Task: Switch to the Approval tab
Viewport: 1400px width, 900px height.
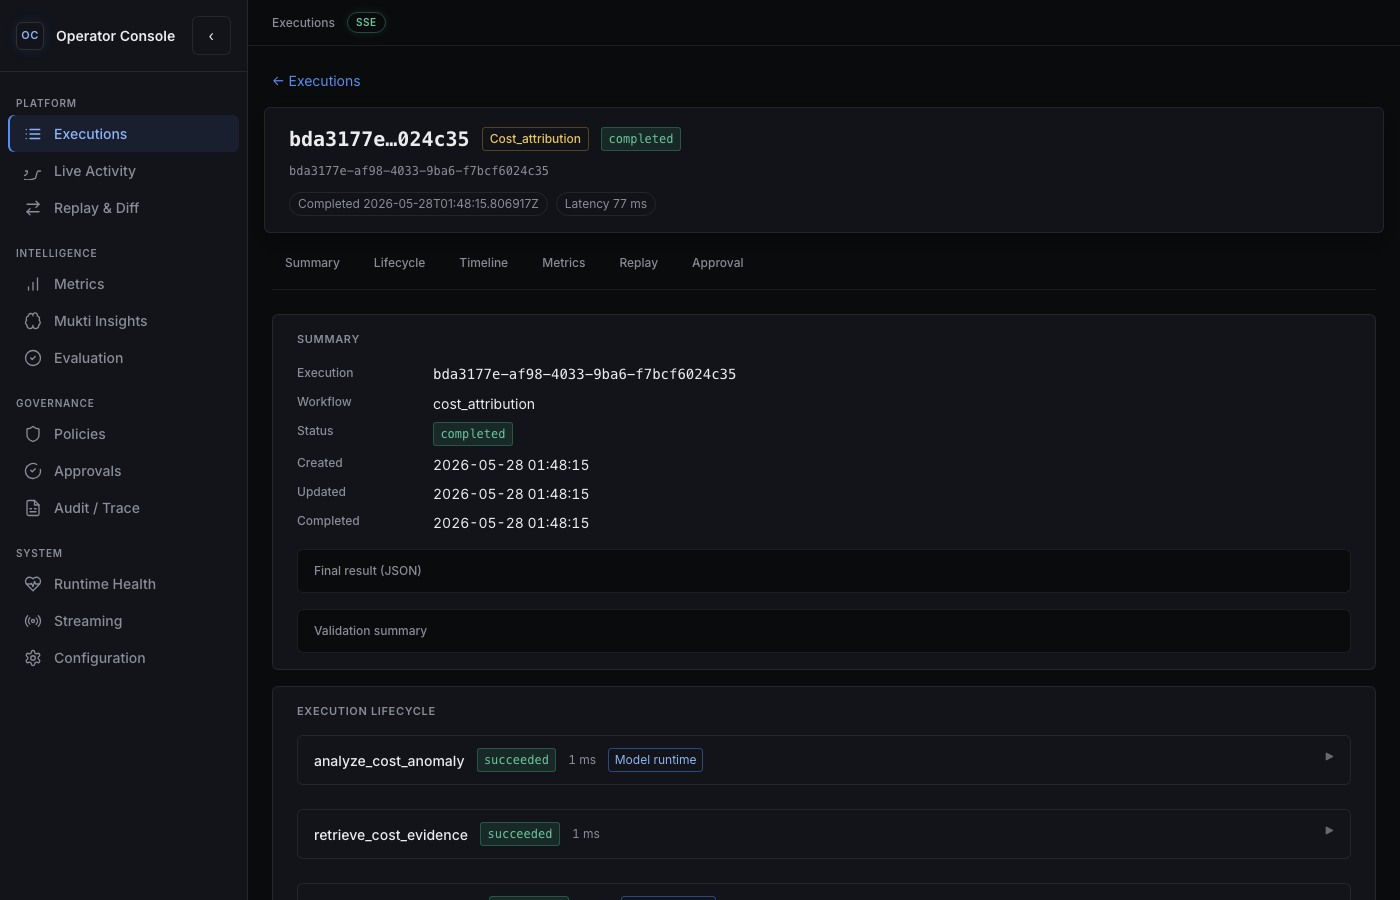Action: pyautogui.click(x=717, y=263)
